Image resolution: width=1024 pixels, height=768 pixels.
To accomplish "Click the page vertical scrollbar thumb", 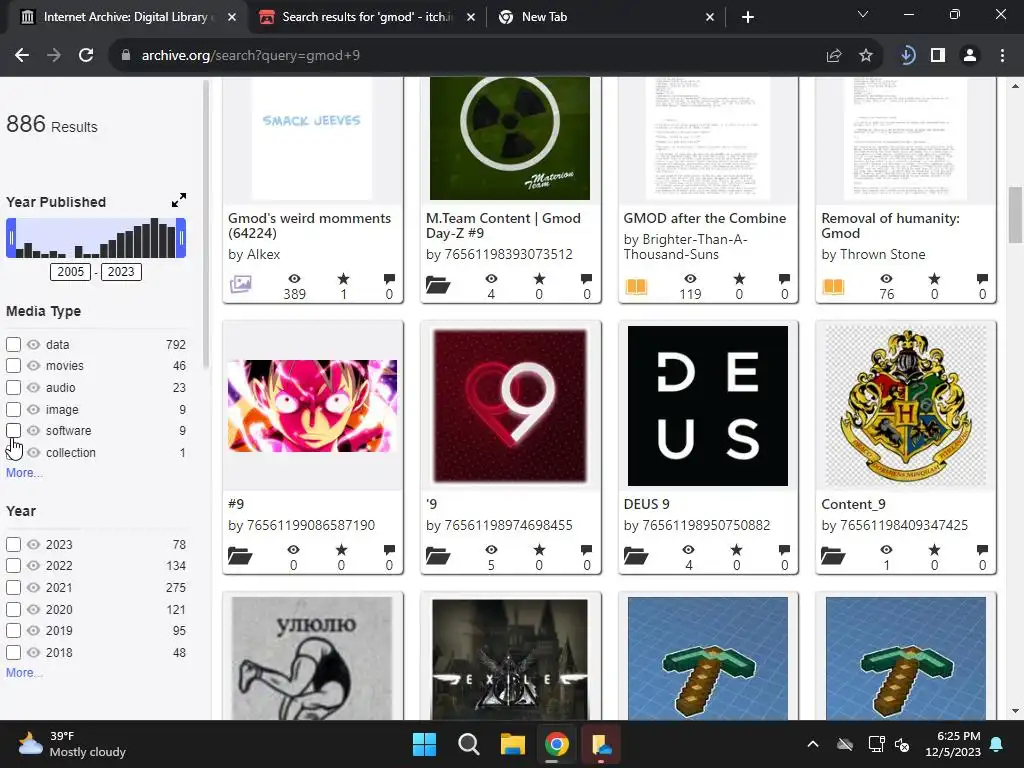I will click(1015, 214).
